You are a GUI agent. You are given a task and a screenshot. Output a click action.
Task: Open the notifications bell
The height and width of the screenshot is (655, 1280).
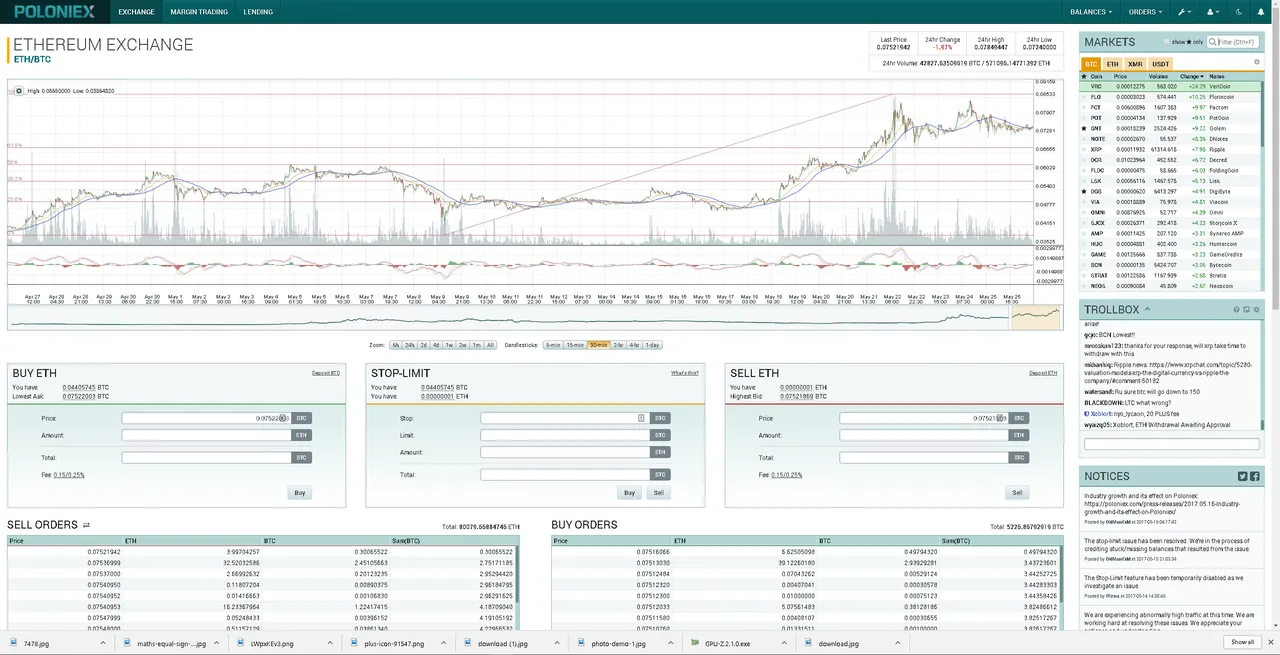1262,12
